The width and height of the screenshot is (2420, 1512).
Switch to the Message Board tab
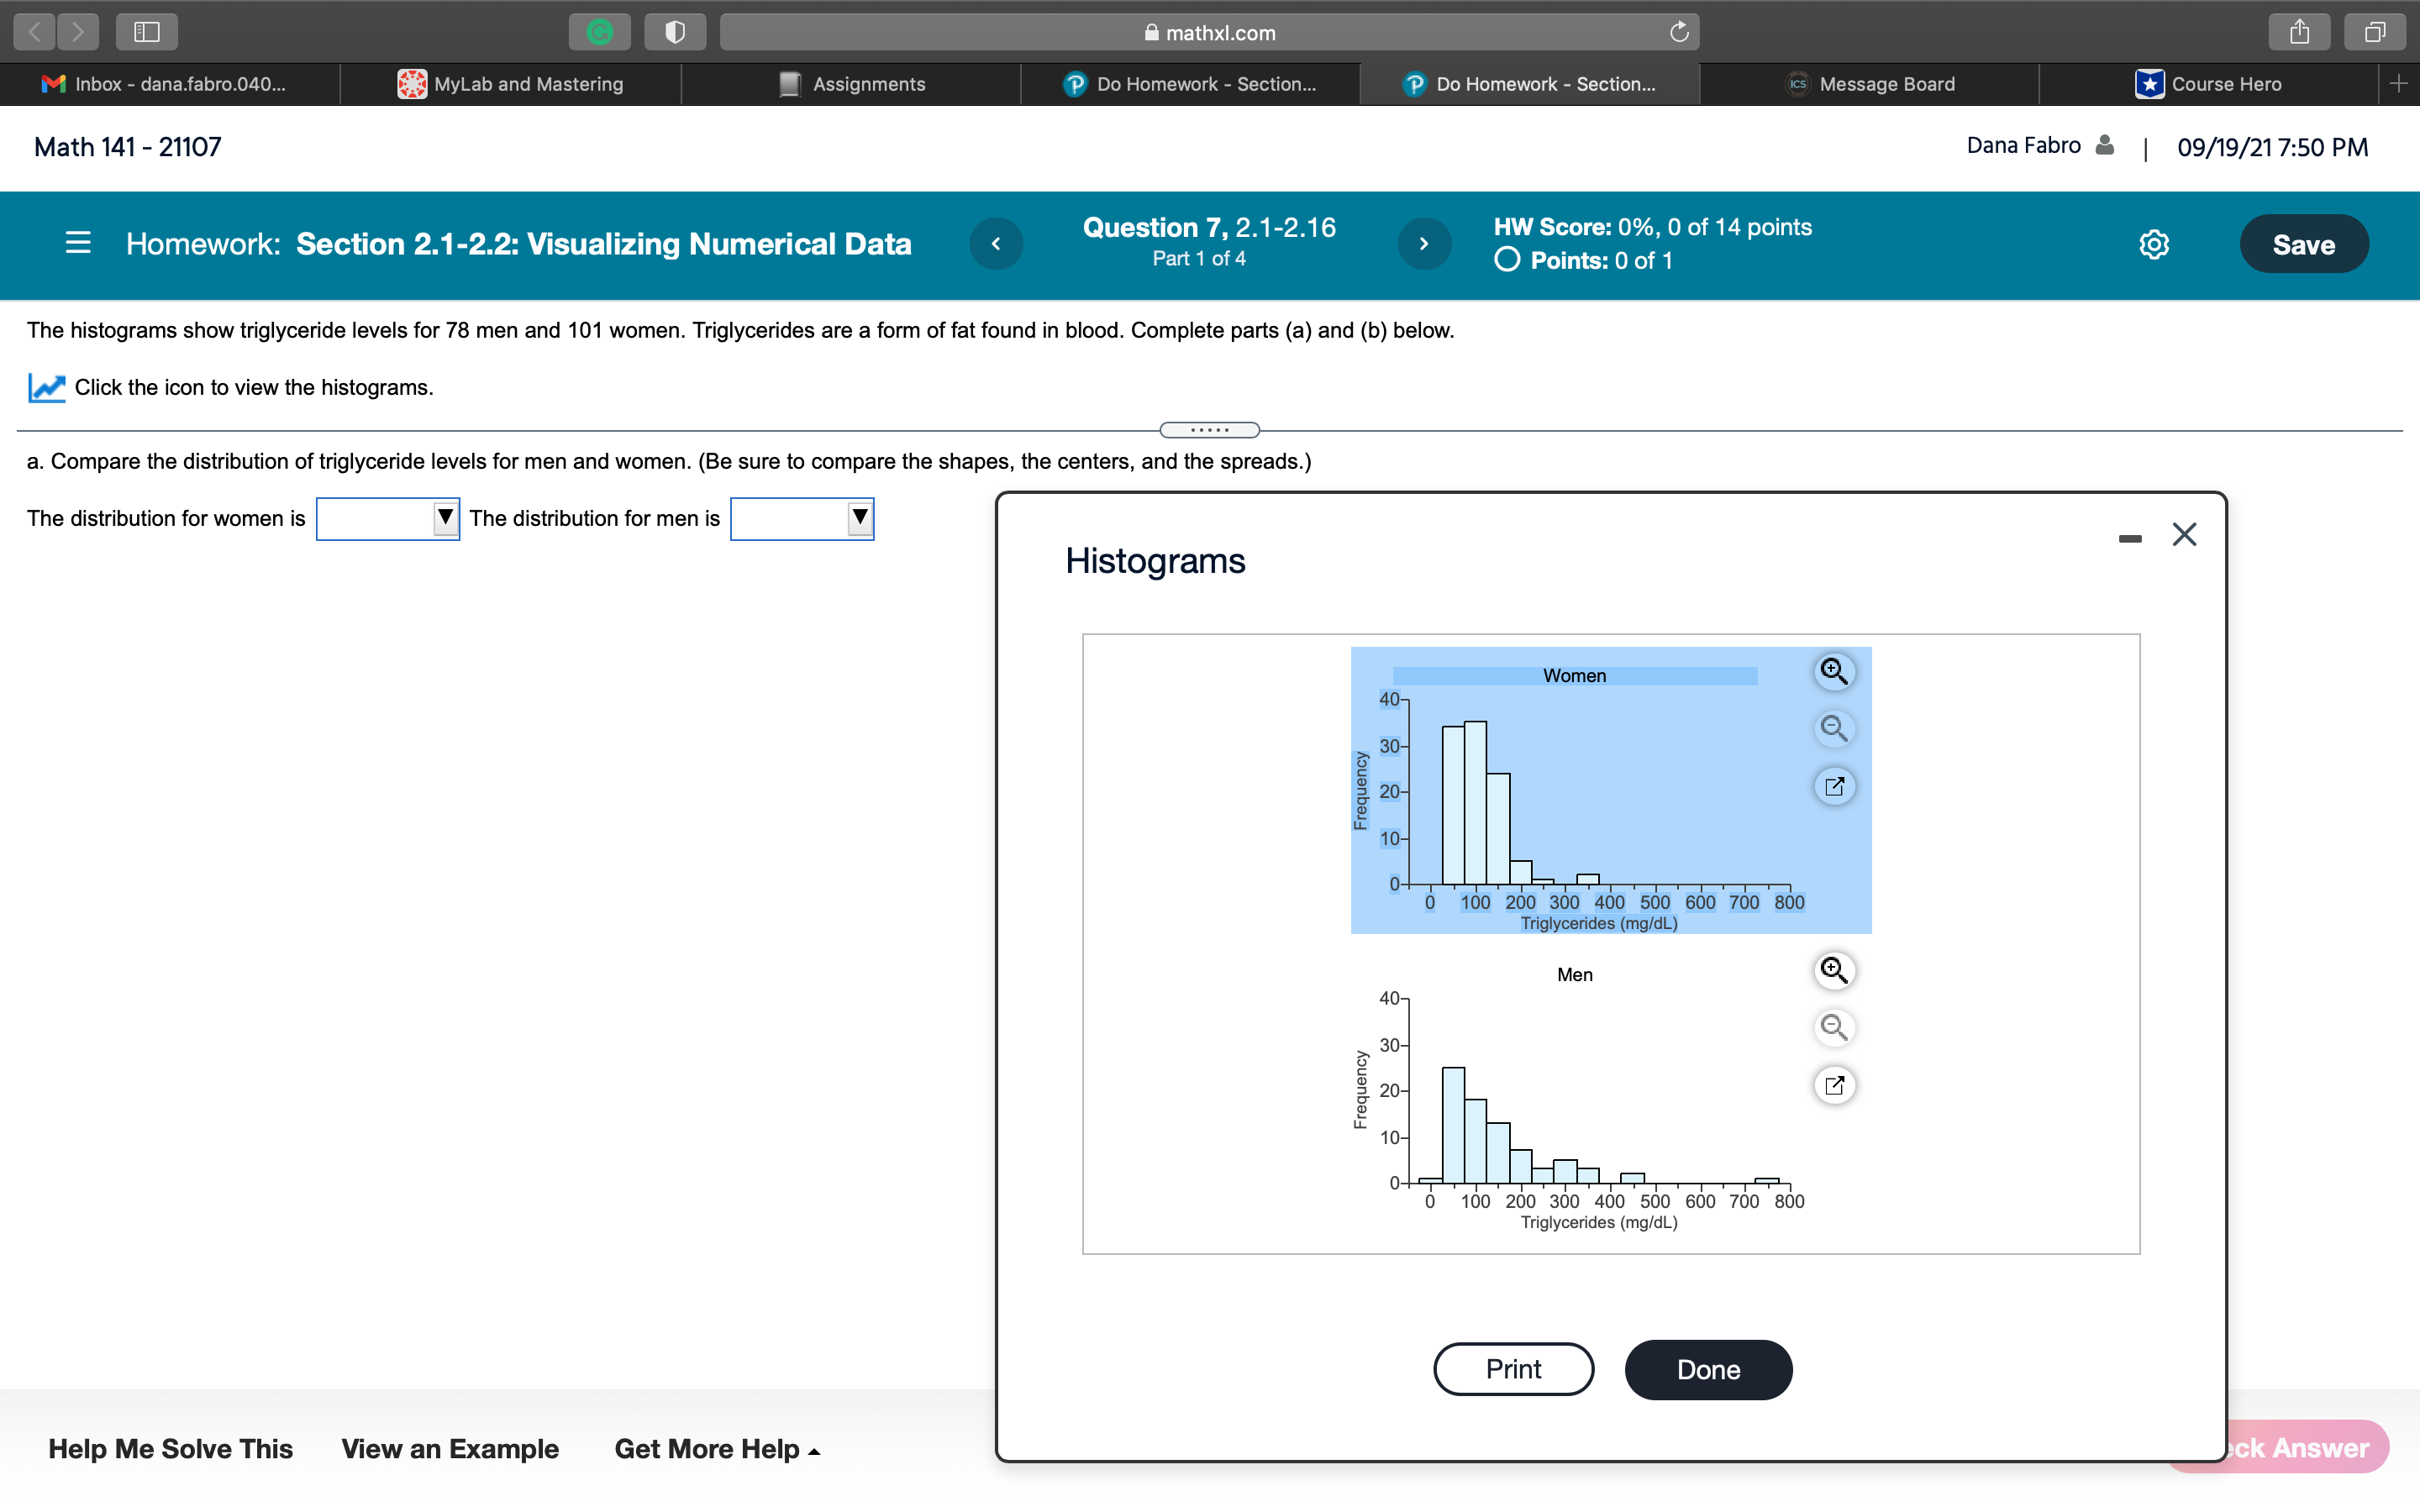(x=1870, y=84)
